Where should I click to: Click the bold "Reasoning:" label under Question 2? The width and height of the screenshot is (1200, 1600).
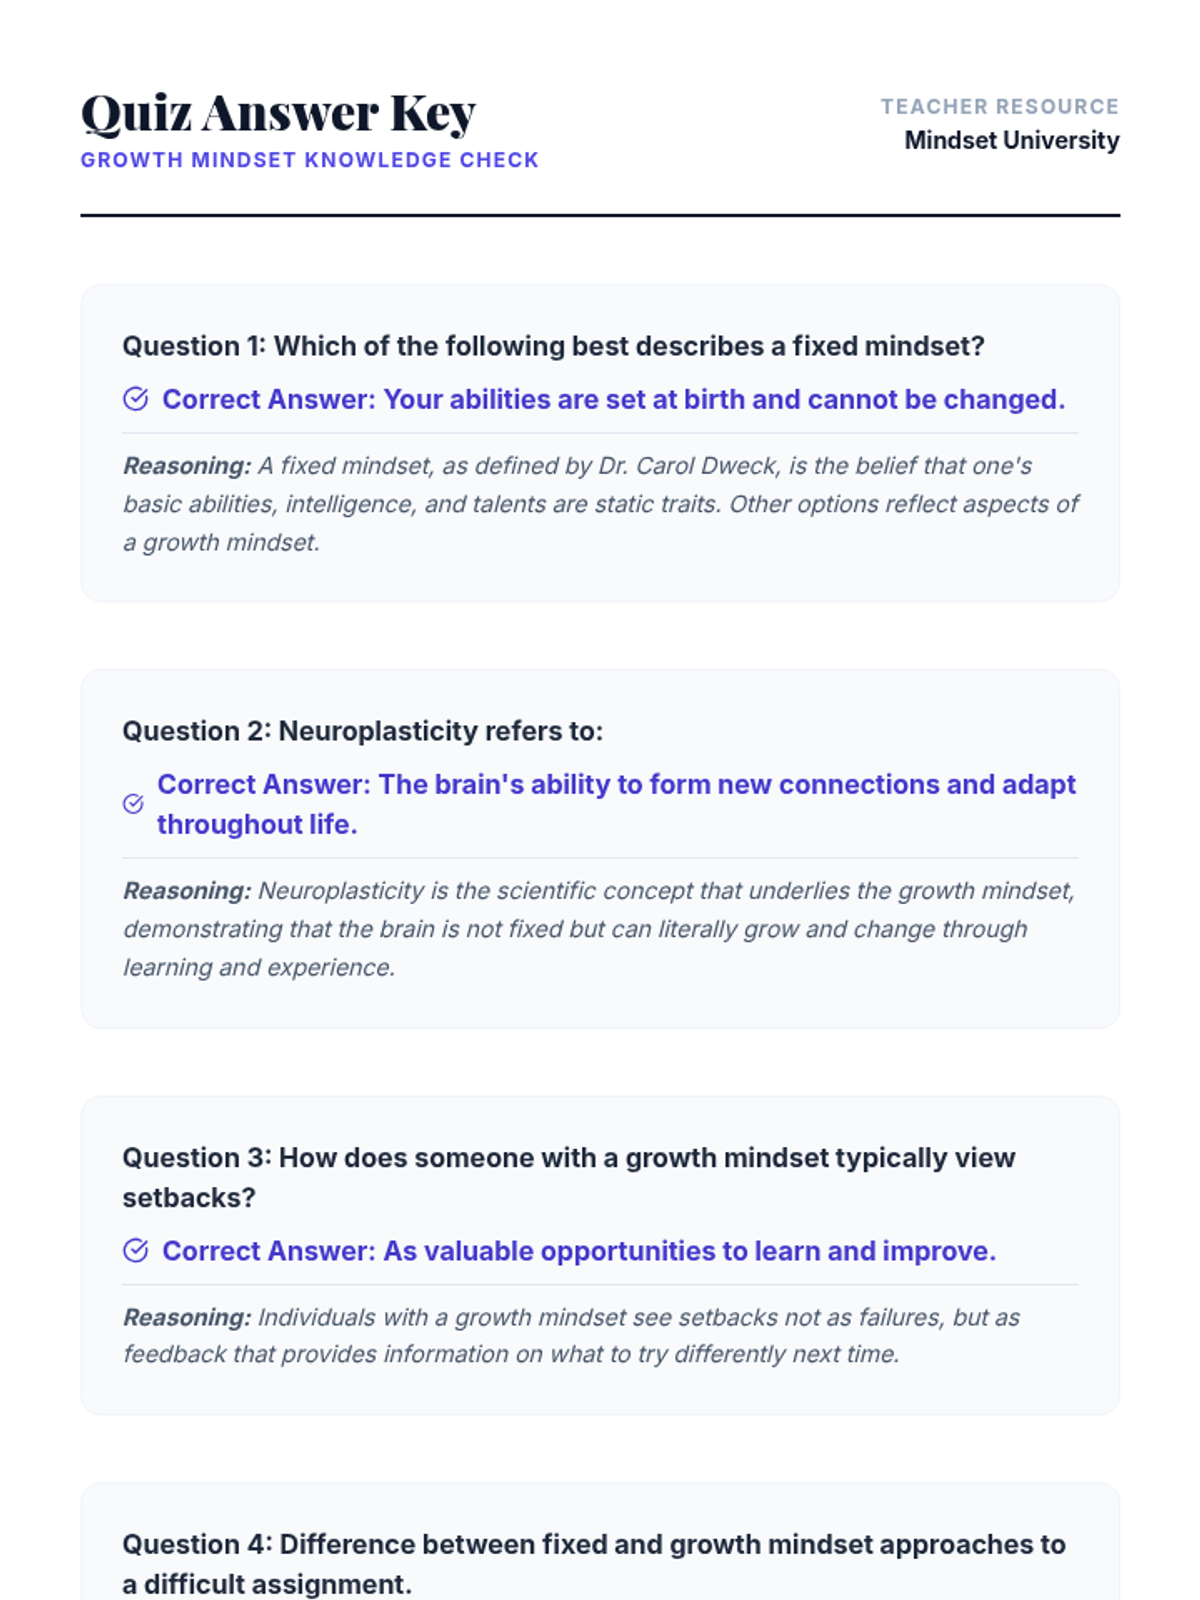click(x=187, y=891)
